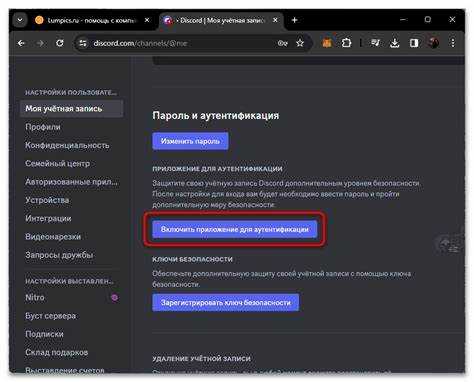Open Запросы дружбы settings section

tap(59, 255)
